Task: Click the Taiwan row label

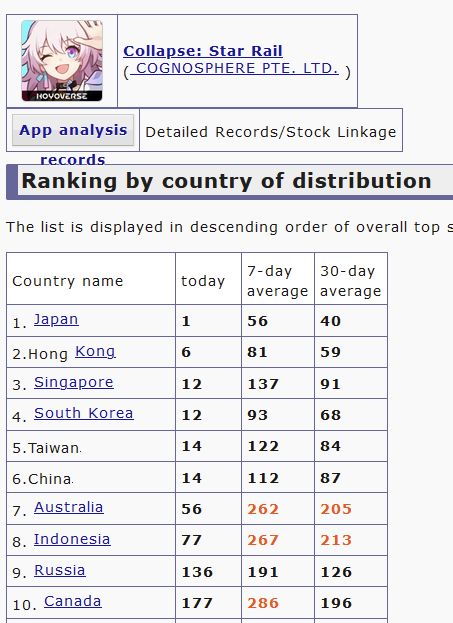Action: point(47,448)
